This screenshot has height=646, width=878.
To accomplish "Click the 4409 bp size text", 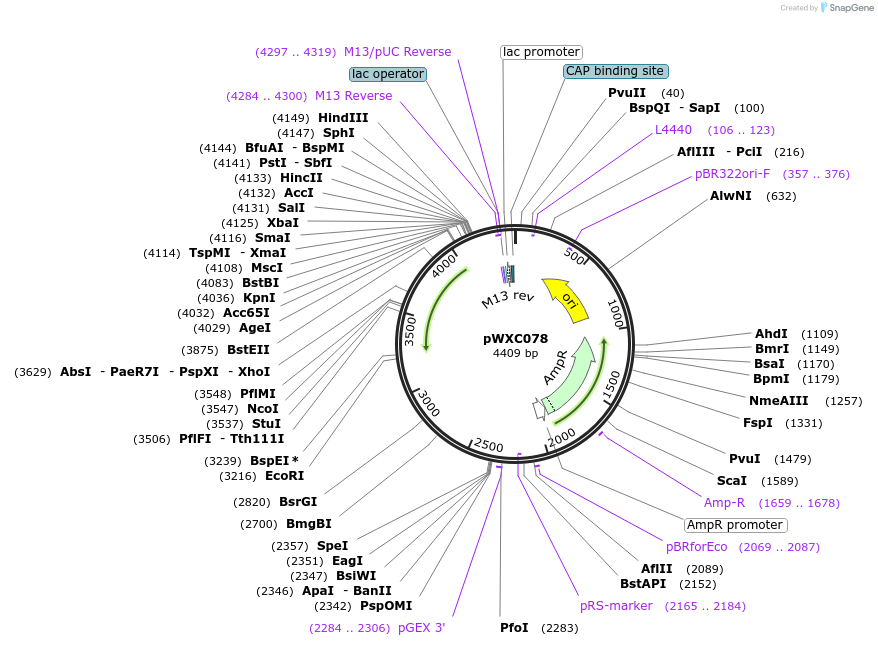I will pyautogui.click(x=516, y=353).
